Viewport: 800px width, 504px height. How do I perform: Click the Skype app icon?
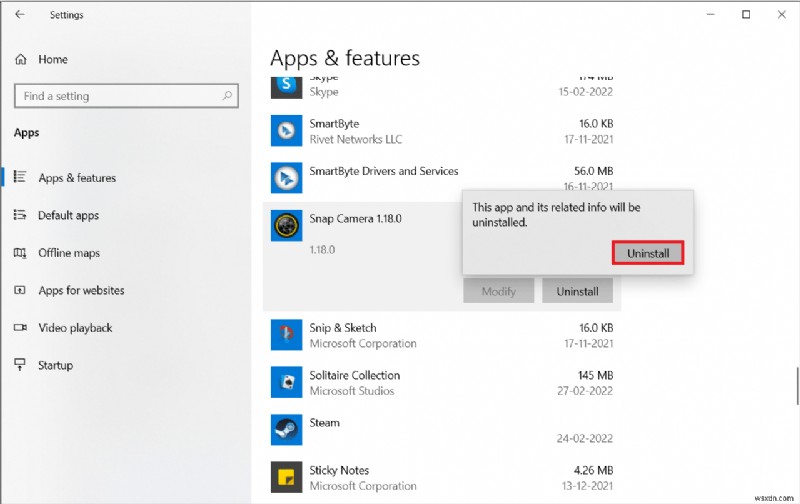point(286,86)
